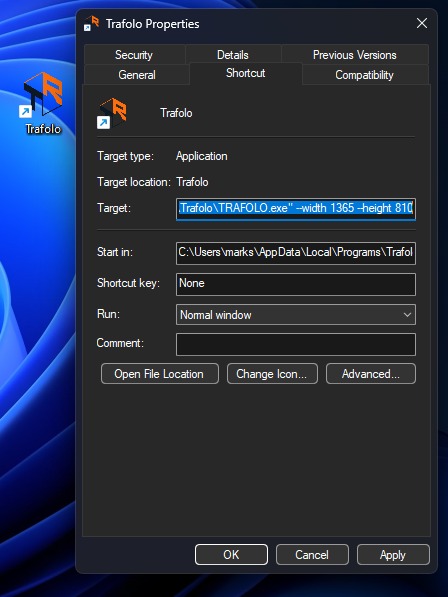This screenshot has height=597, width=448.
Task: Click the Application target type value
Action: pyautogui.click(x=202, y=156)
